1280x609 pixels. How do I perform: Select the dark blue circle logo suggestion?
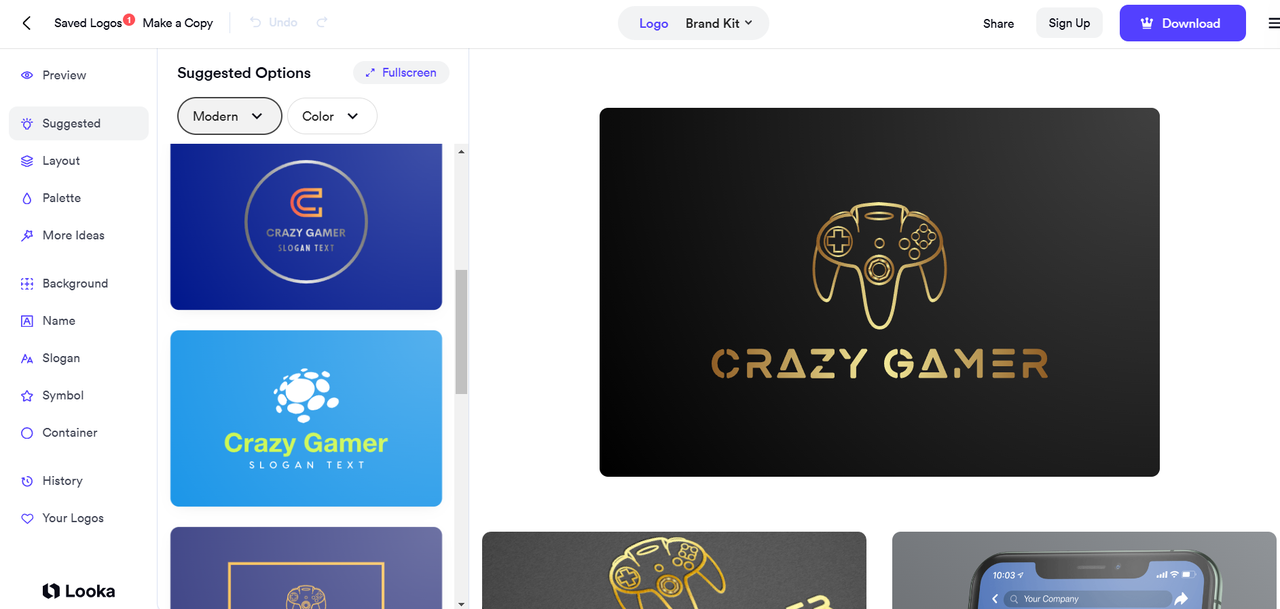[x=306, y=227]
